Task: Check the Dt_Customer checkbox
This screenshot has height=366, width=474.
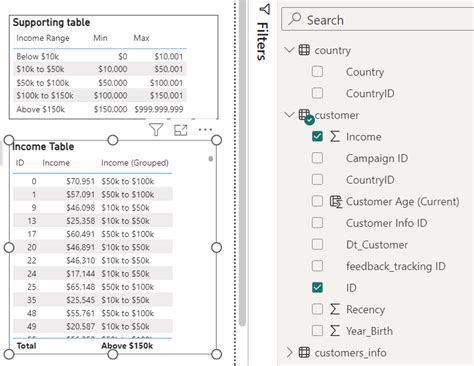Action: tap(317, 244)
